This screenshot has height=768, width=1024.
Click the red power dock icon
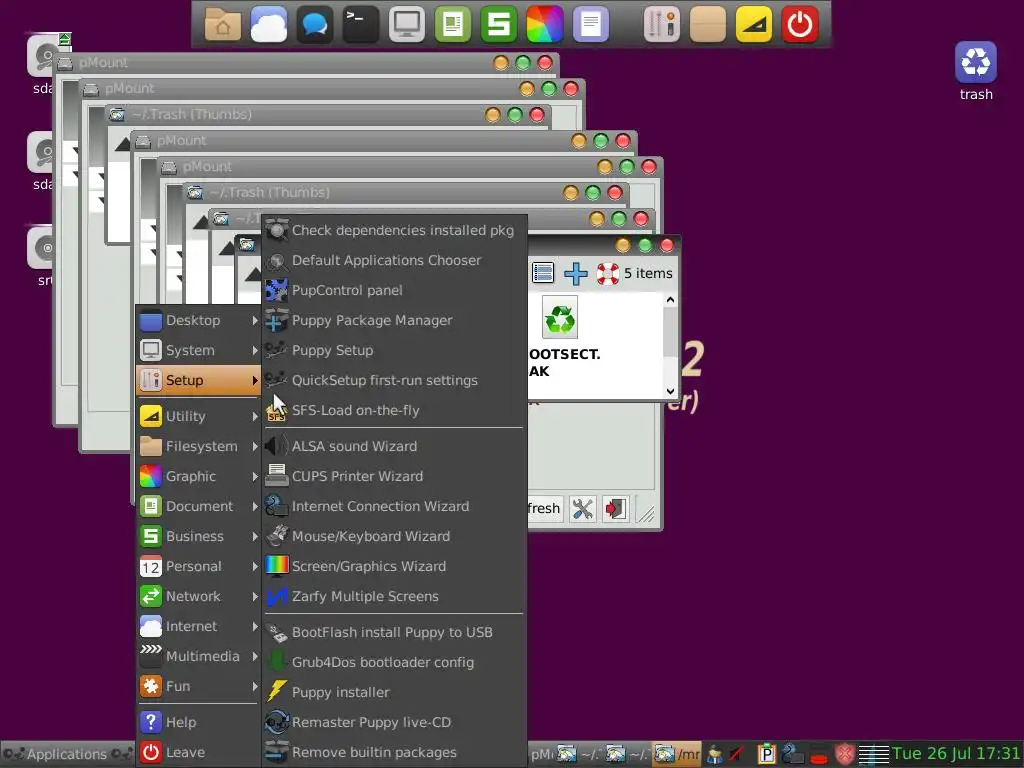click(800, 24)
